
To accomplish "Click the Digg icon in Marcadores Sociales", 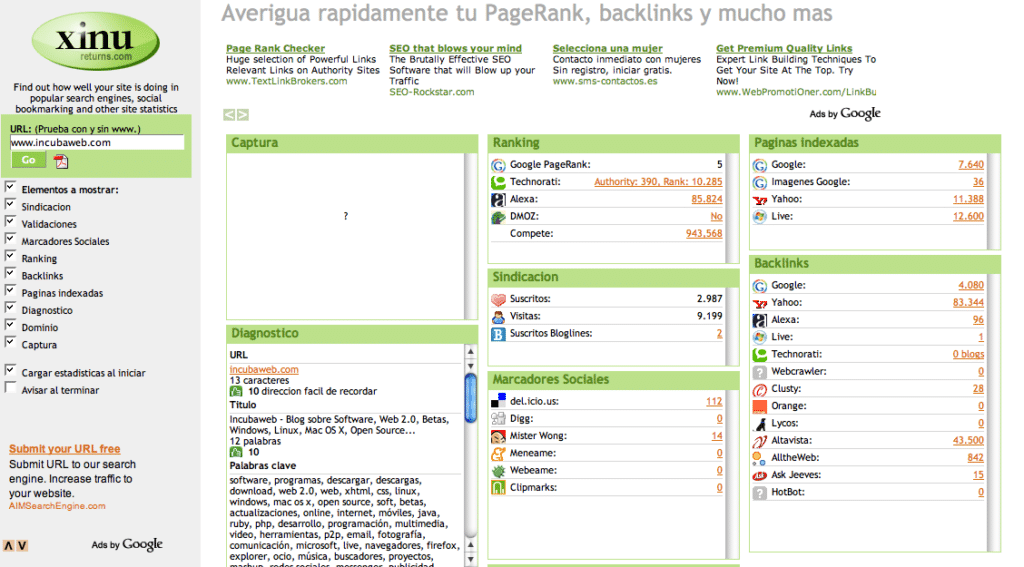I will tap(498, 419).
